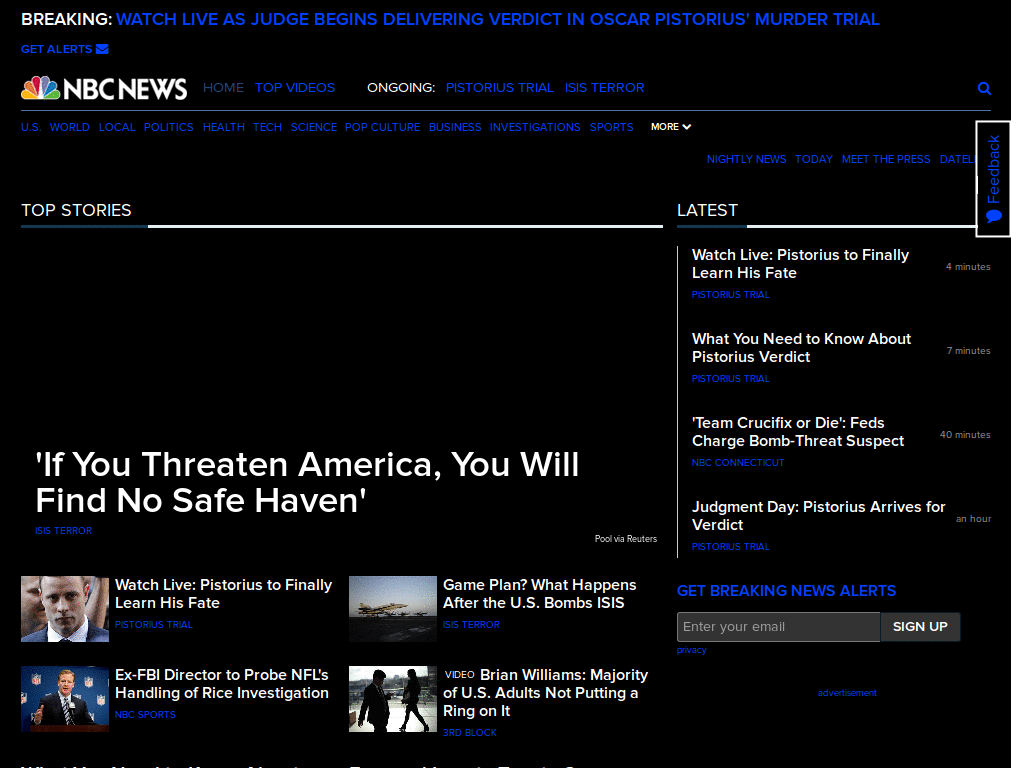The width and height of the screenshot is (1024, 768).
Task: Expand the MORE sections dropdown
Action: click(671, 127)
